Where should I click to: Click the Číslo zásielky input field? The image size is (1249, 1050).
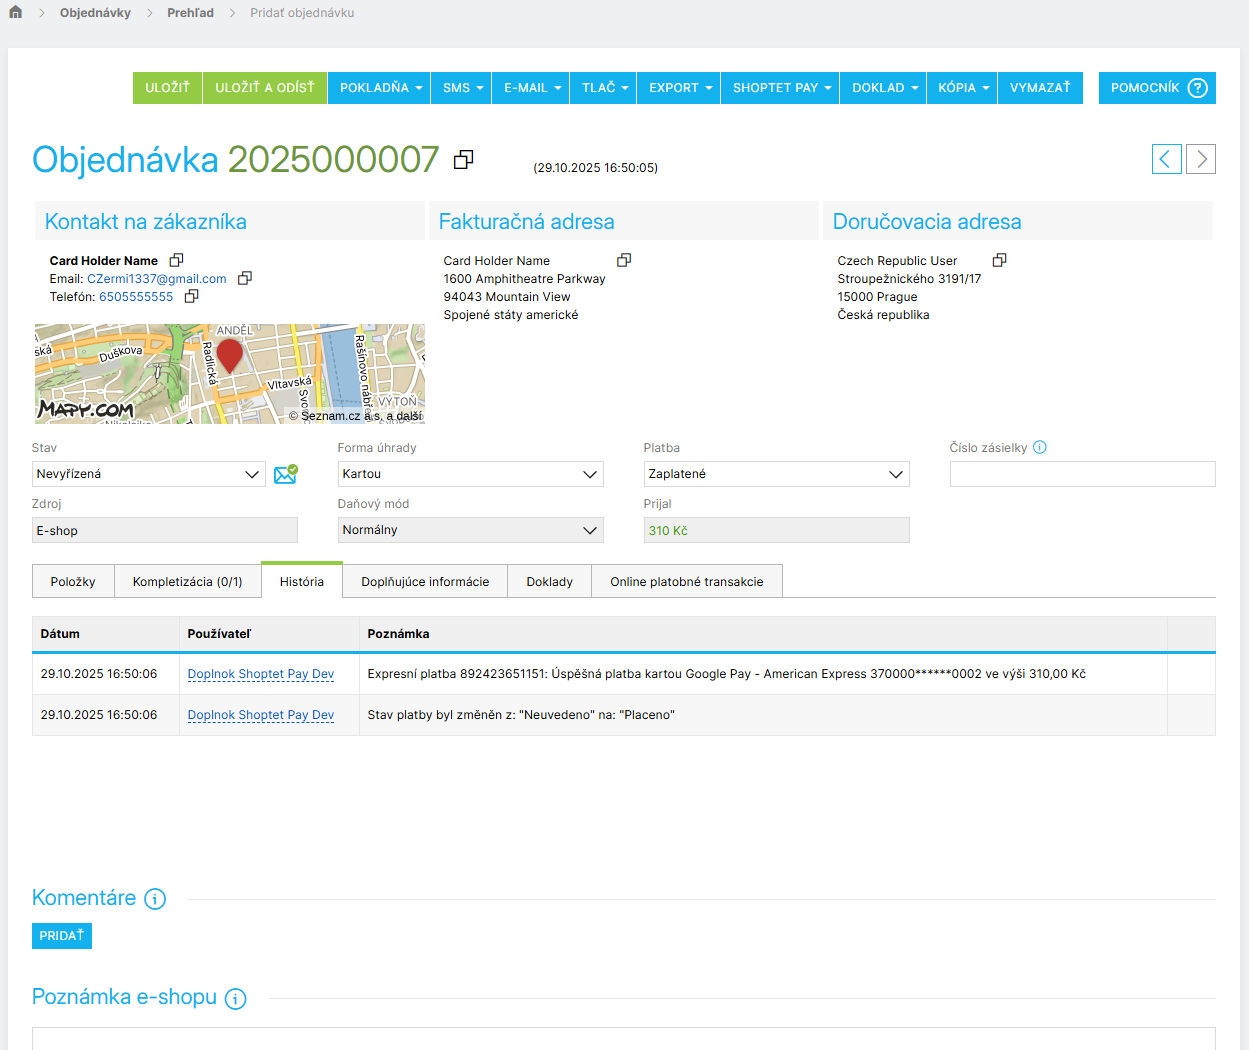pos(1082,474)
